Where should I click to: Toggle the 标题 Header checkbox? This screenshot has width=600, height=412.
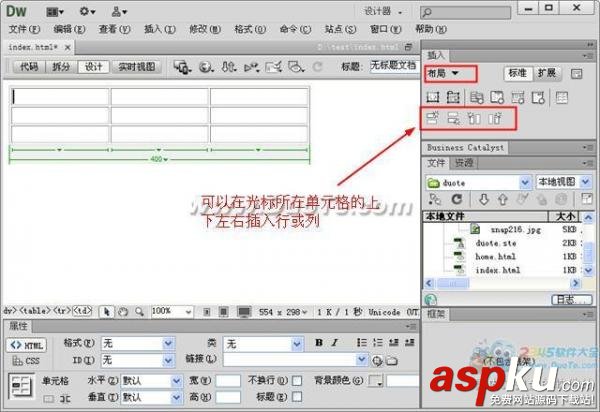point(297,397)
